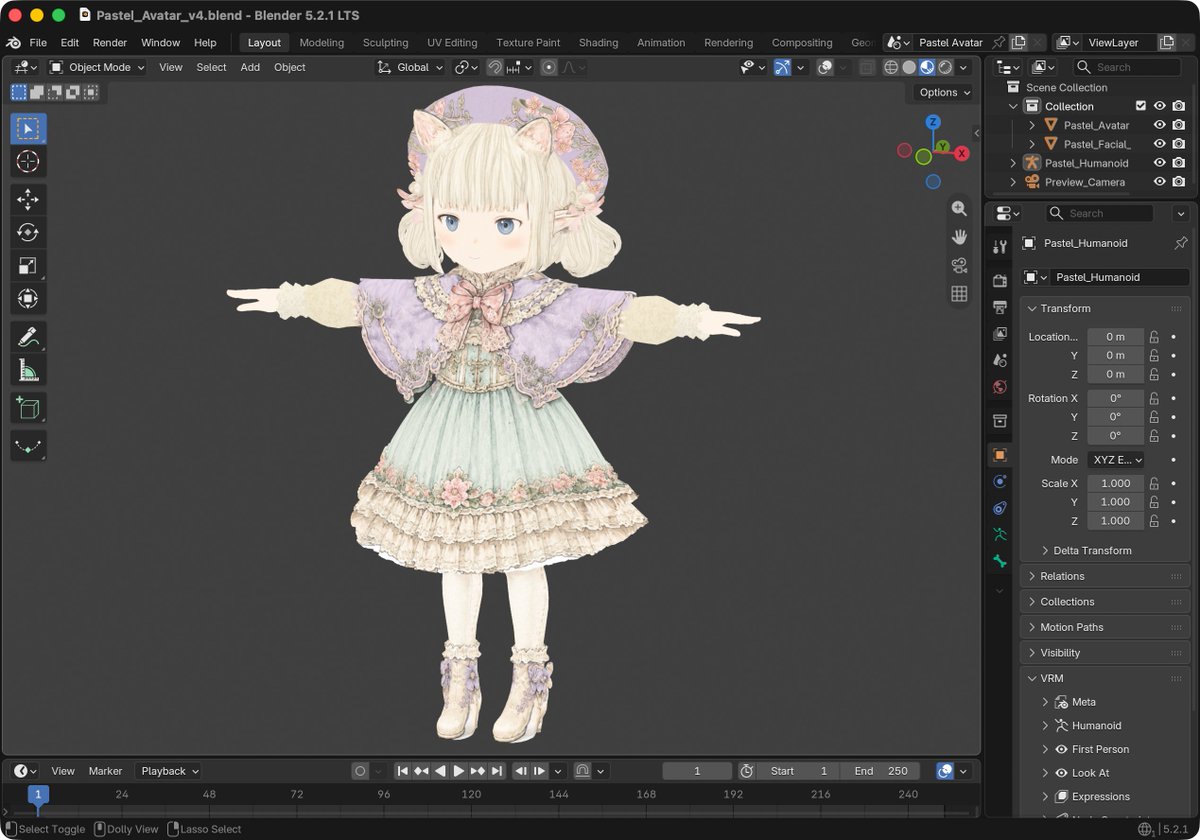Viewport: 1200px width, 840px height.
Task: Play the animation forward
Action: [459, 771]
